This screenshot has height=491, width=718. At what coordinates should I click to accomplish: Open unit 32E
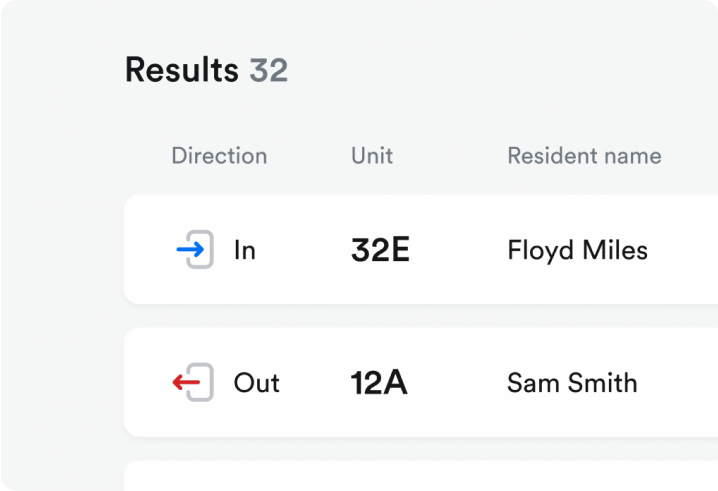[x=380, y=250]
